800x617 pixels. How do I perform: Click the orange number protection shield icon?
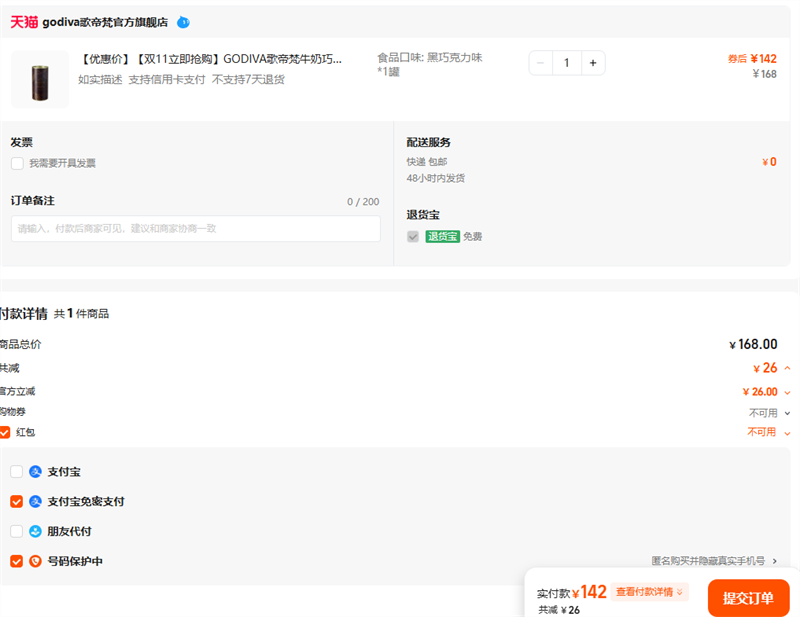coord(35,561)
